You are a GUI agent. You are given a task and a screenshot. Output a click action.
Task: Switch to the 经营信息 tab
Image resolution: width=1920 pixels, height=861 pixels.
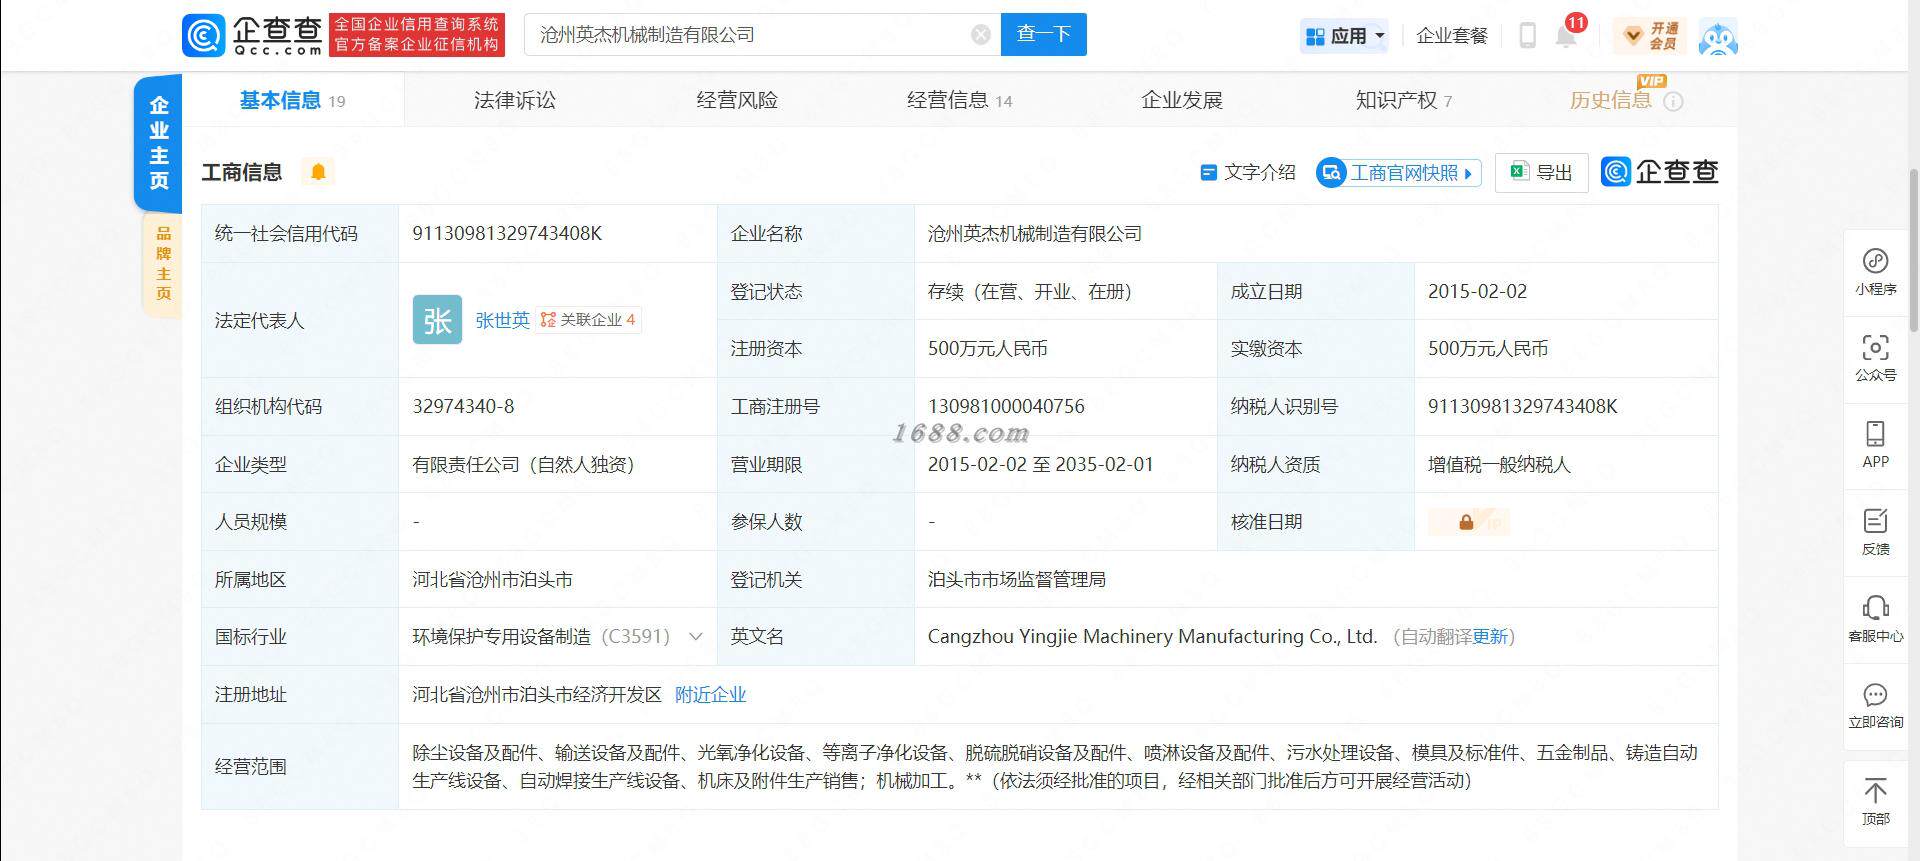click(959, 100)
